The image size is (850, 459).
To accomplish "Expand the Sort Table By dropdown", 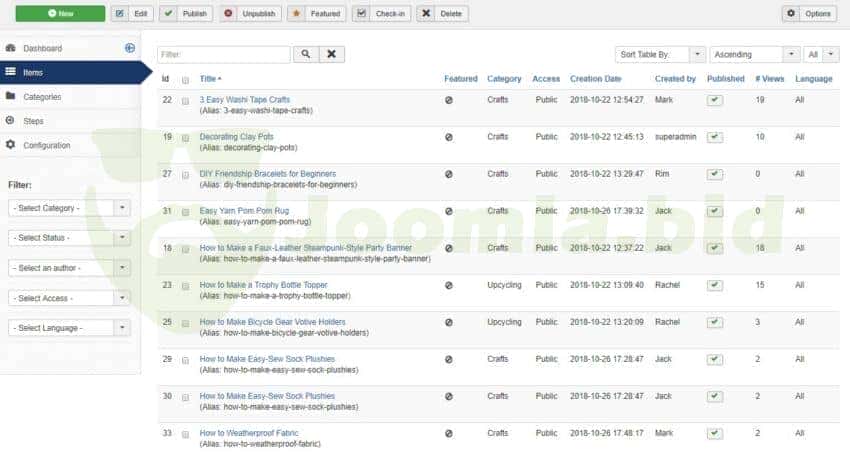I will (659, 54).
